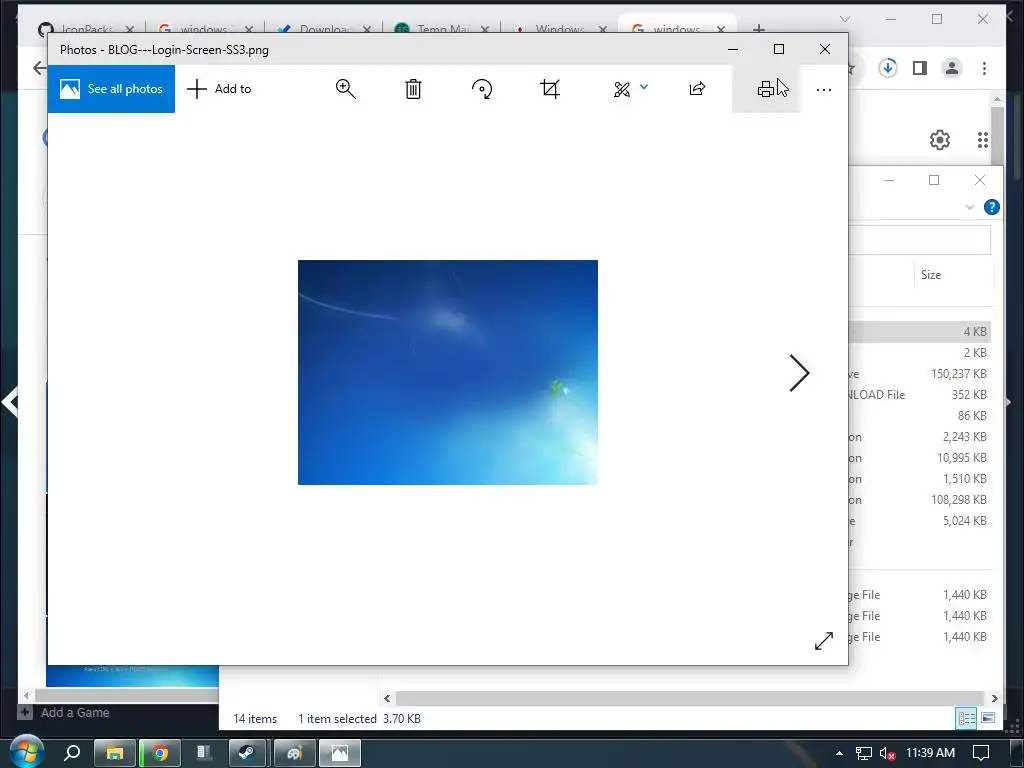
Task: Open the notification center icon
Action: click(x=981, y=753)
